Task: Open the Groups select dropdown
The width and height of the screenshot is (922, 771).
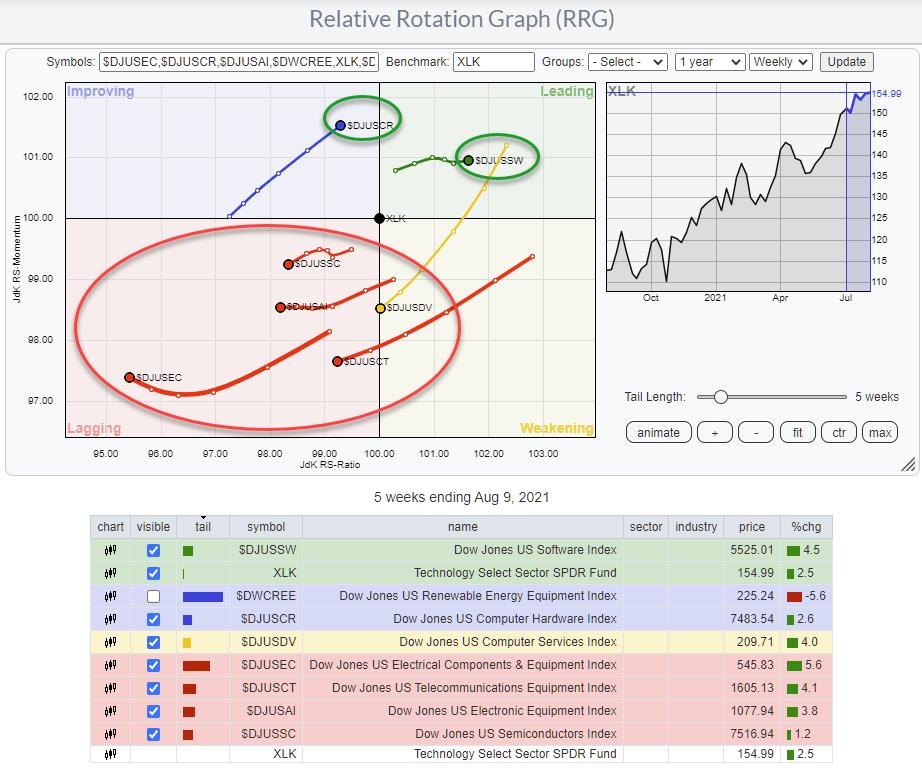Action: [x=627, y=62]
